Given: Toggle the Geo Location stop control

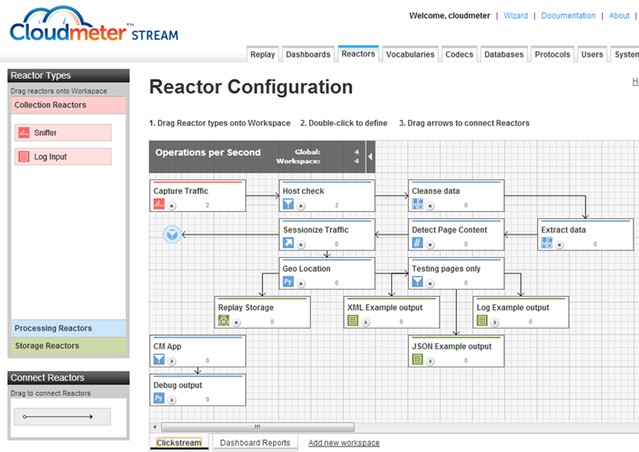Looking at the screenshot, I should tap(301, 284).
